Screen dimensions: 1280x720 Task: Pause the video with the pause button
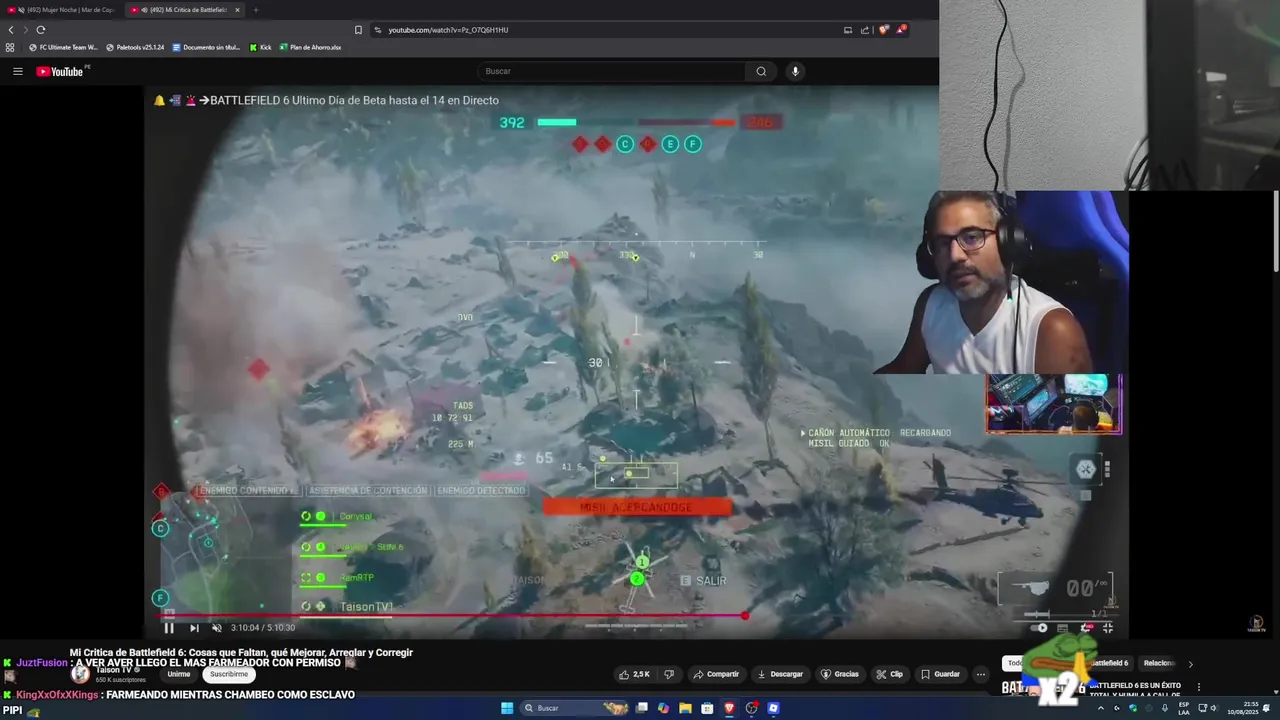point(169,628)
